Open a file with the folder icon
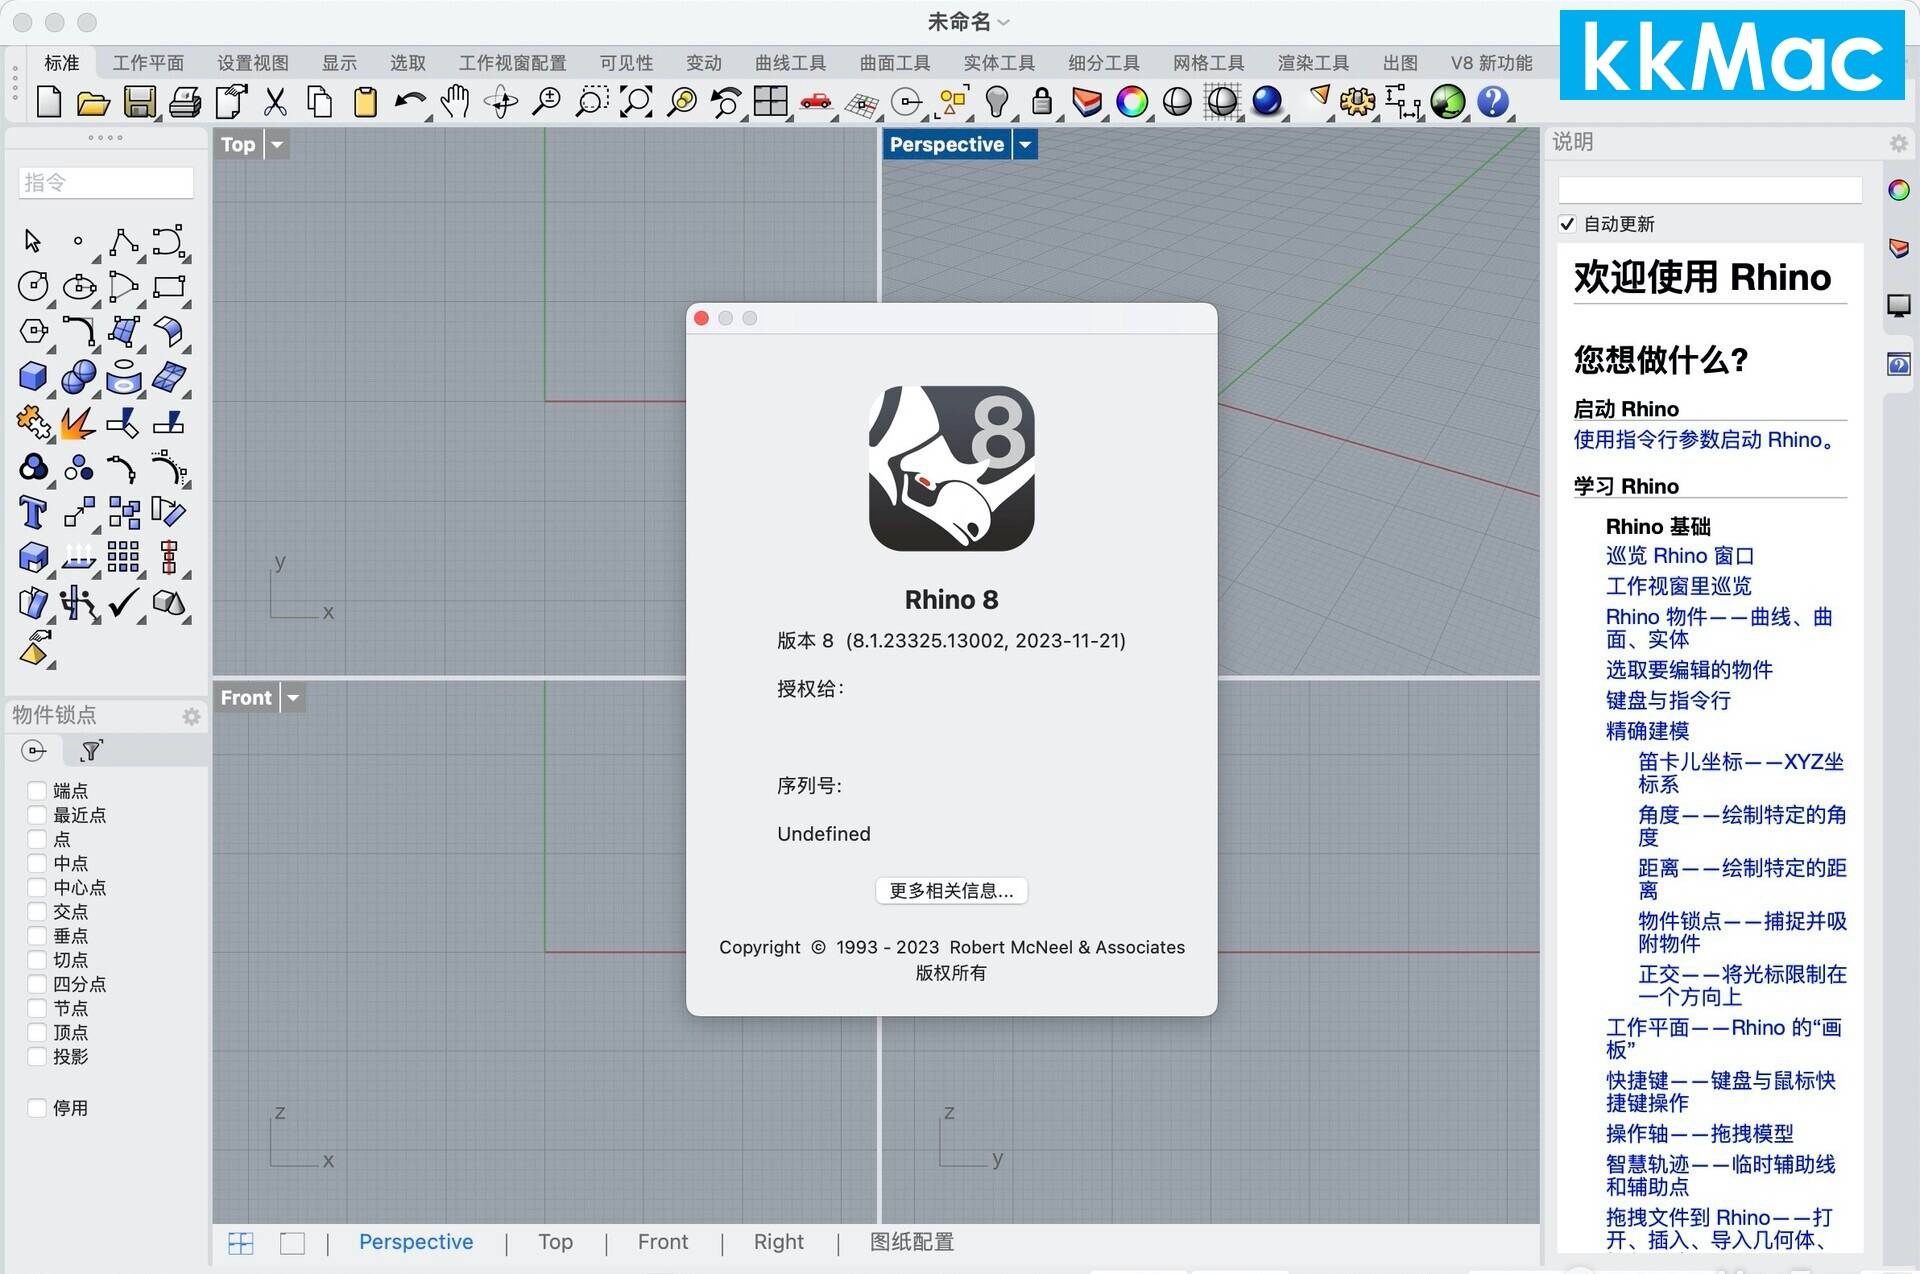 93,102
